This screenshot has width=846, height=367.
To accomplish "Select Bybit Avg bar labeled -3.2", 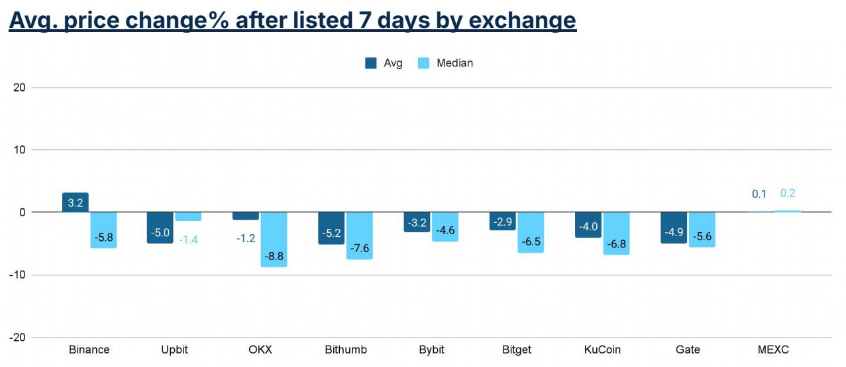I will coord(417,222).
